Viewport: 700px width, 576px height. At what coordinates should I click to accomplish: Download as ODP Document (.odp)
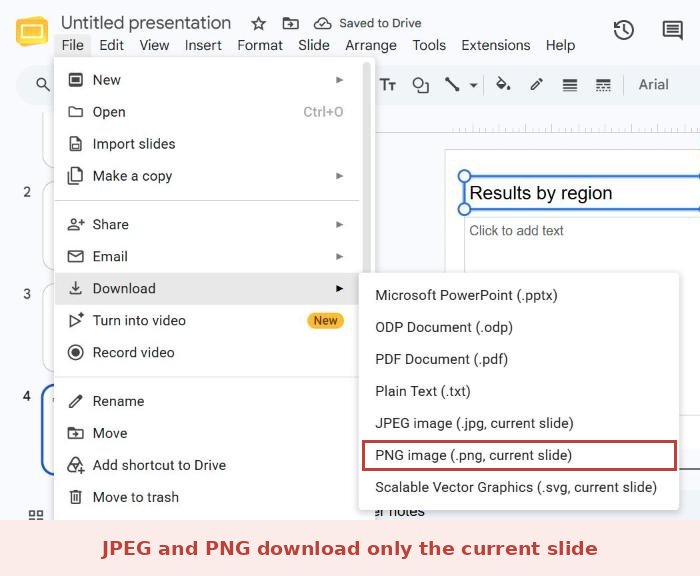click(519, 327)
